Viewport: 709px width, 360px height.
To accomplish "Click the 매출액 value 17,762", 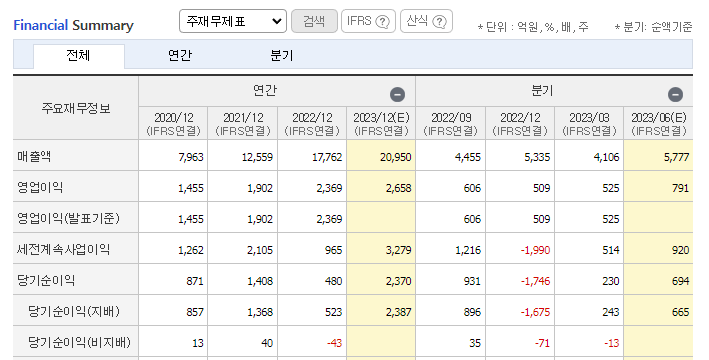I will [x=327, y=157].
